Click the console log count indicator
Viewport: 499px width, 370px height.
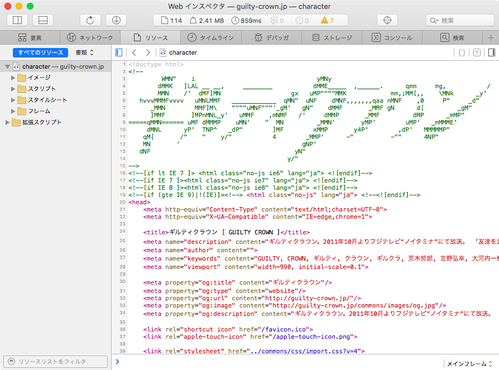click(x=277, y=21)
